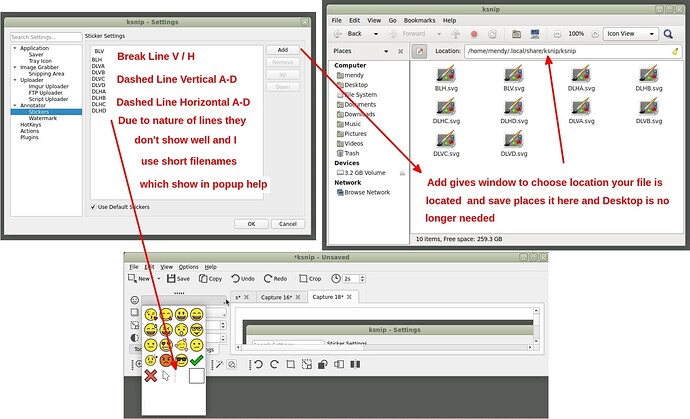The height and width of the screenshot is (419, 690).
Task: Toggle text-based location bar button
Action: [419, 51]
